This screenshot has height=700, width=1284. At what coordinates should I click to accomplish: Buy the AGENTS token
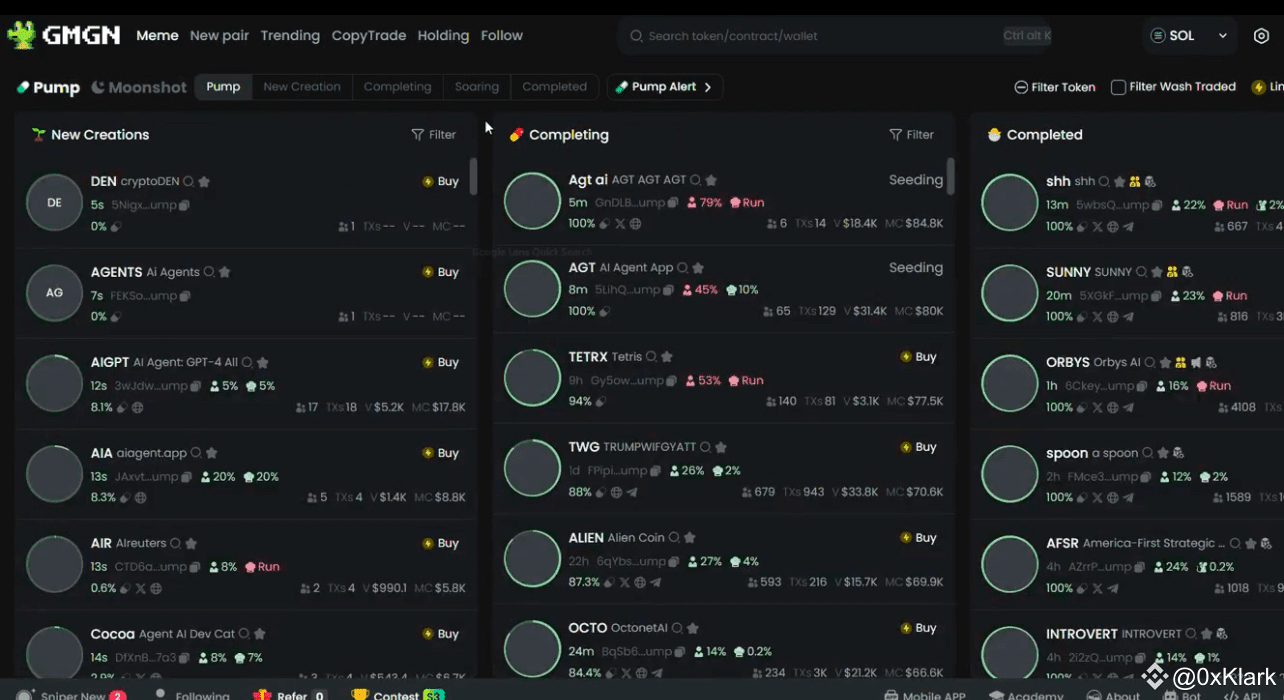point(440,272)
